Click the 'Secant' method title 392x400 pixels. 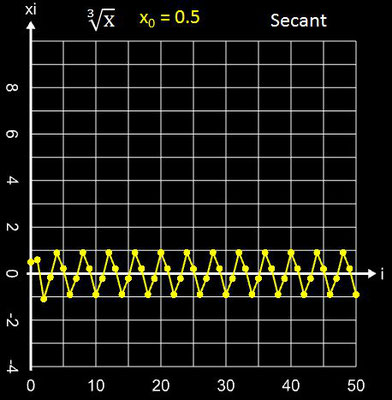298,21
